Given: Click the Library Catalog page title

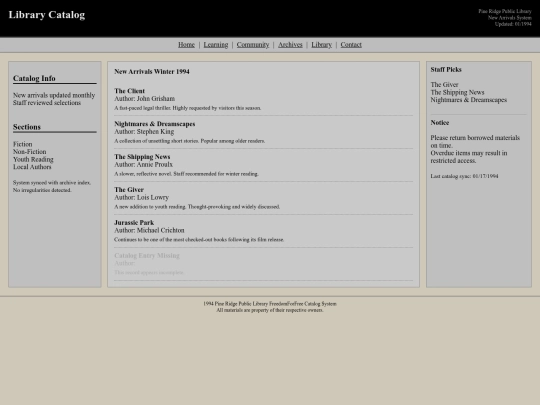Looking at the screenshot, I should 47,15.
